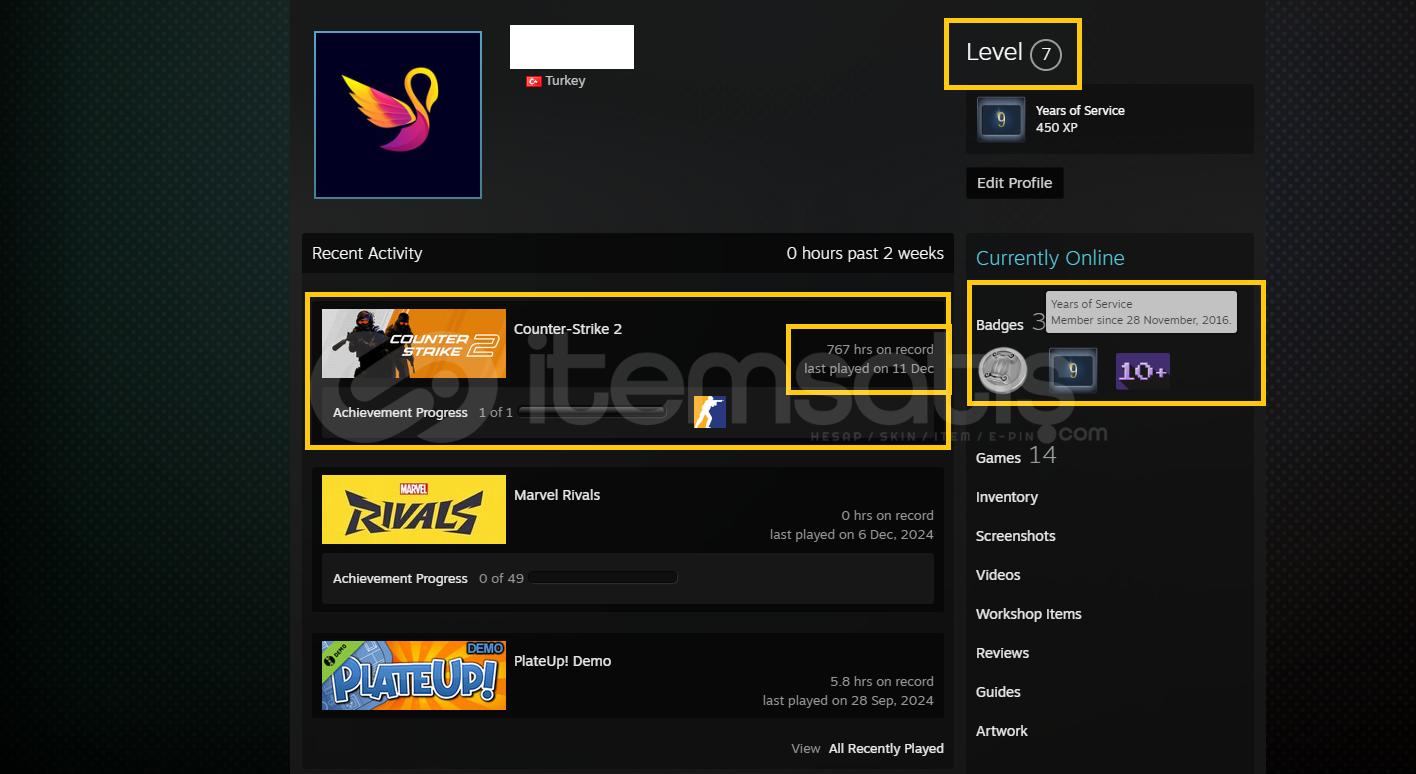Click the 450 XP text
This screenshot has height=774, width=1416.
(1057, 128)
